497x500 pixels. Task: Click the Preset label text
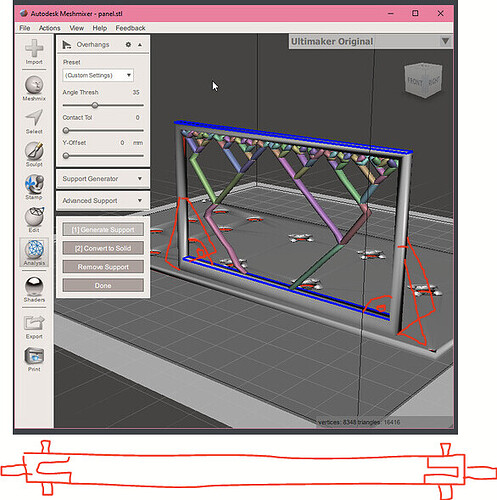click(x=71, y=62)
